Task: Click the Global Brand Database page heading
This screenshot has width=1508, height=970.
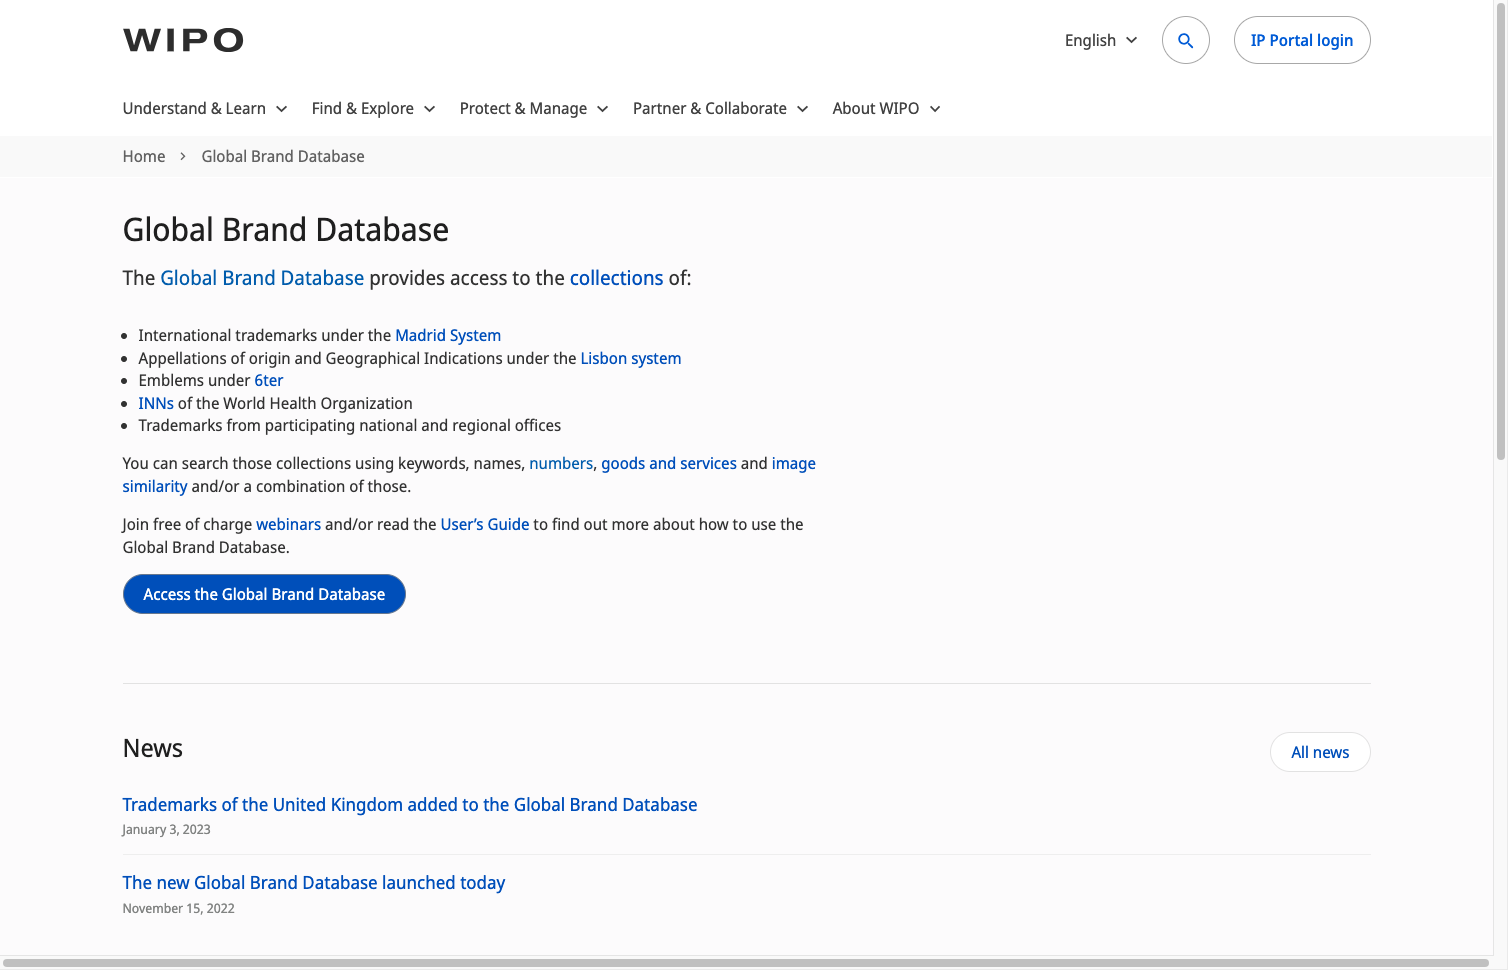Action: (286, 230)
